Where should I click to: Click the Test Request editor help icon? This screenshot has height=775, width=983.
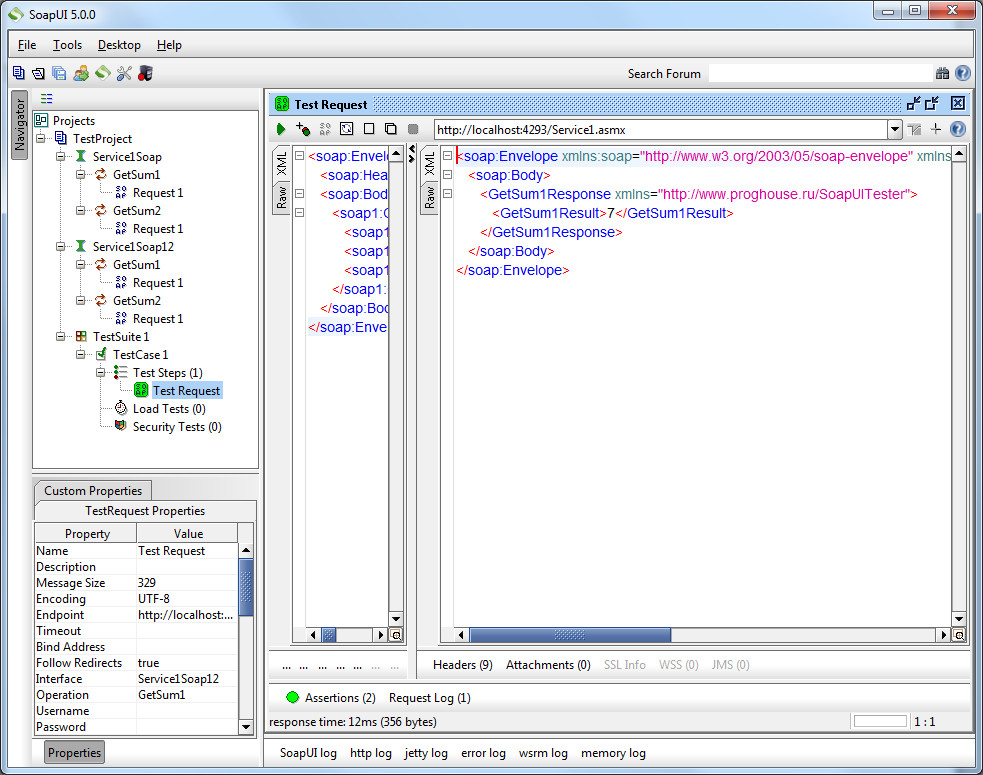(958, 129)
